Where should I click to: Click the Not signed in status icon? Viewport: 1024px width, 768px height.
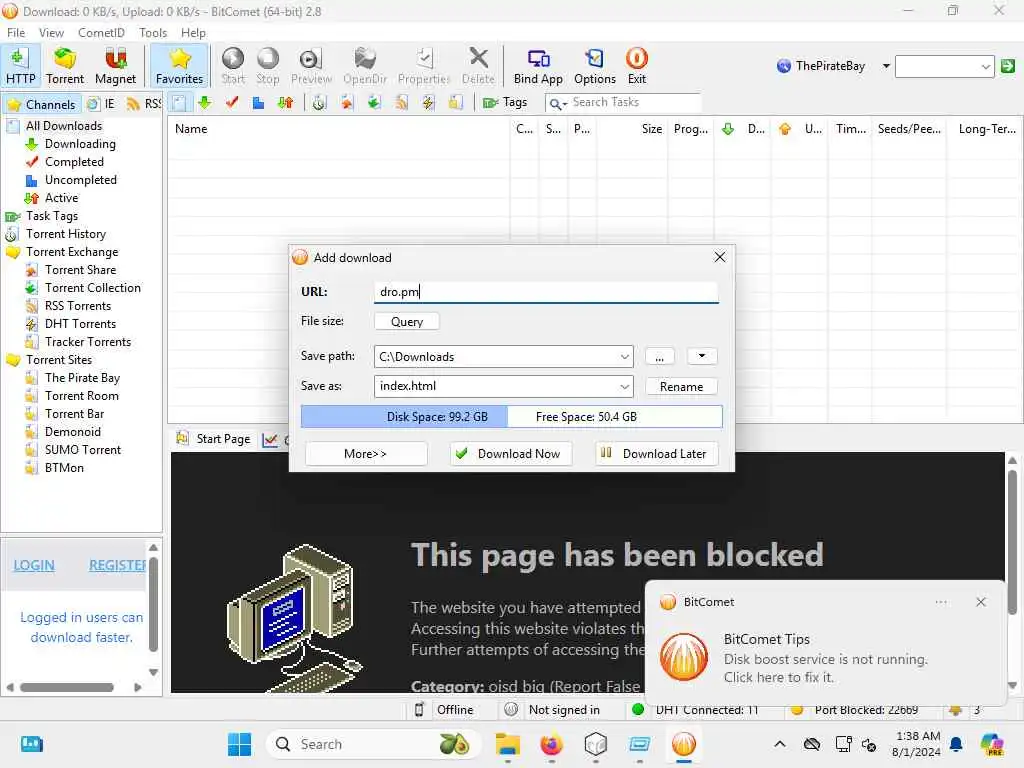[x=511, y=710]
